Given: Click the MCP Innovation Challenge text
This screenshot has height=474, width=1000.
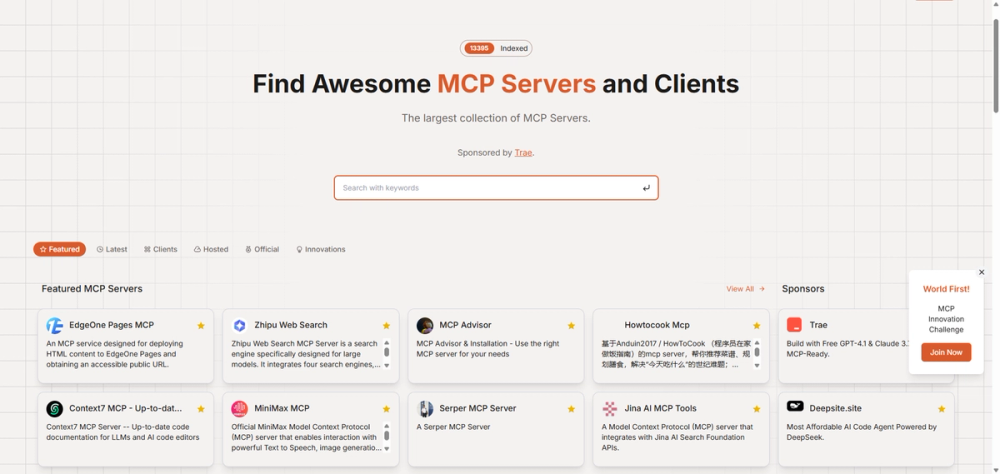Looking at the screenshot, I should (x=946, y=319).
